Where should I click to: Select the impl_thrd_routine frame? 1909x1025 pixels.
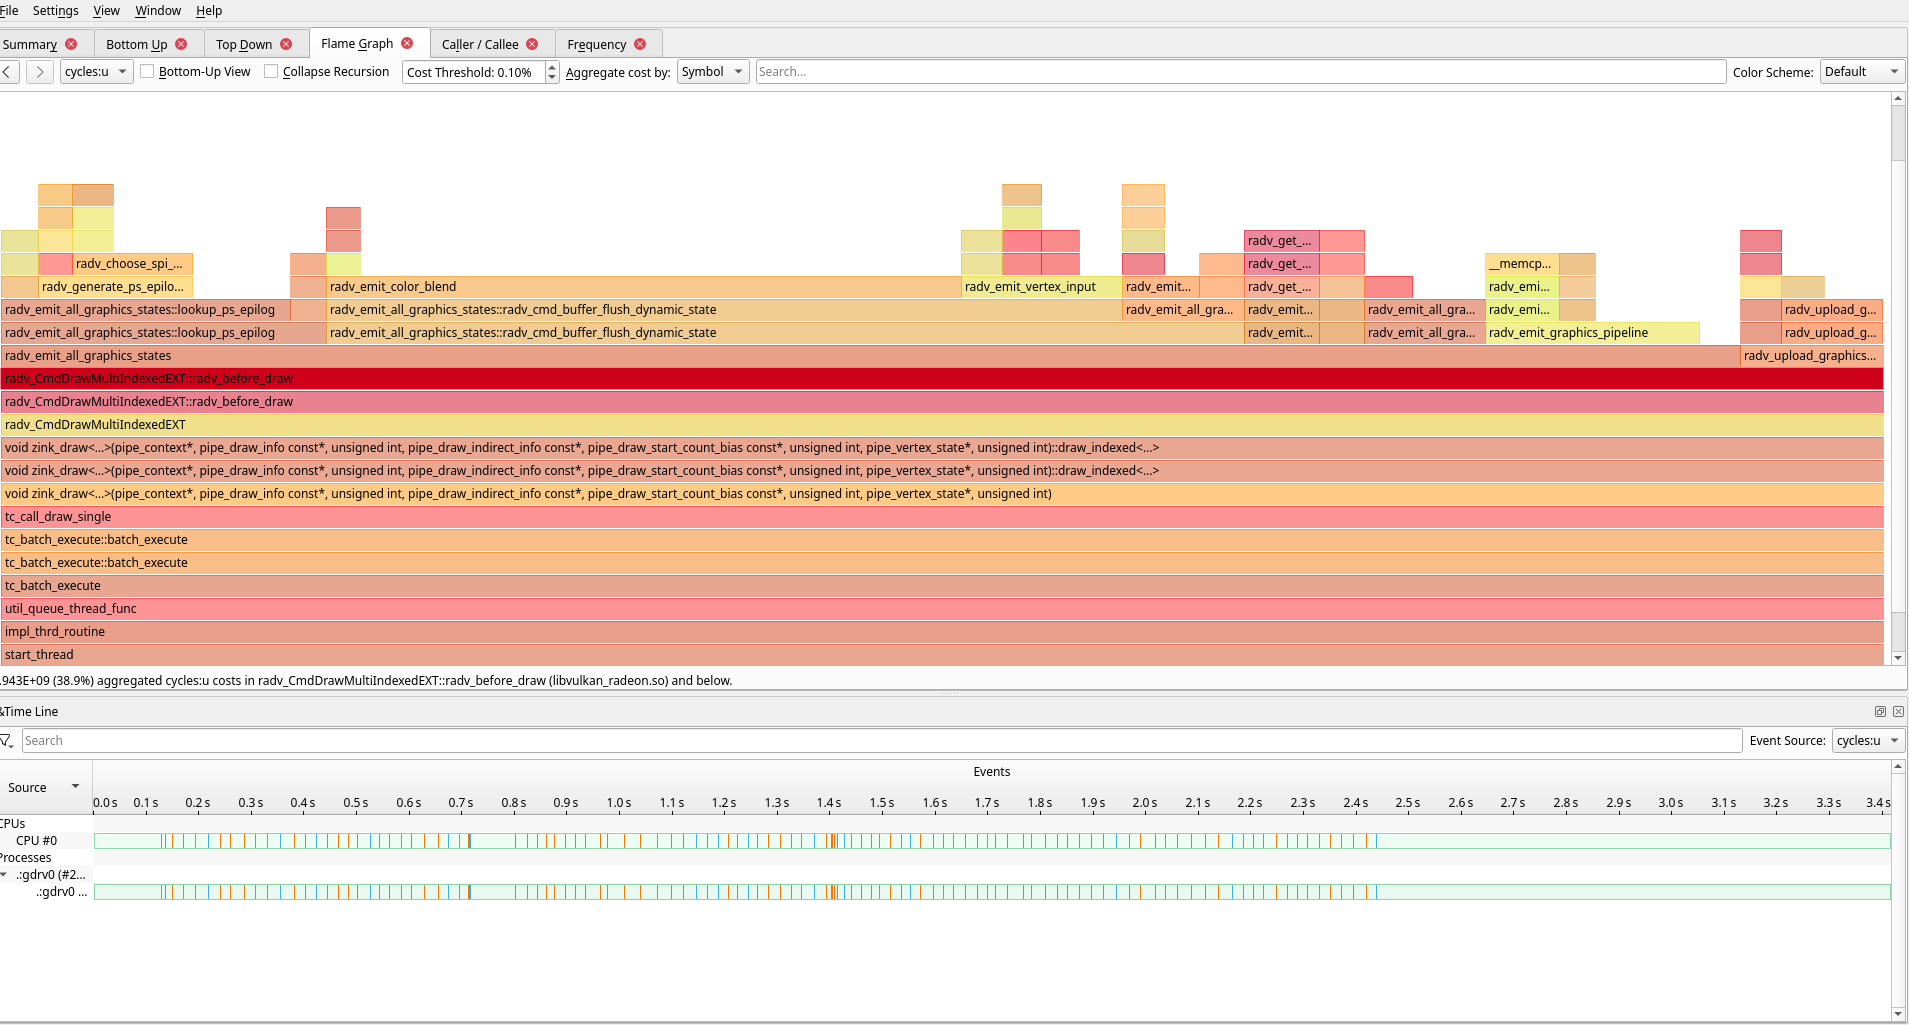click(942, 632)
